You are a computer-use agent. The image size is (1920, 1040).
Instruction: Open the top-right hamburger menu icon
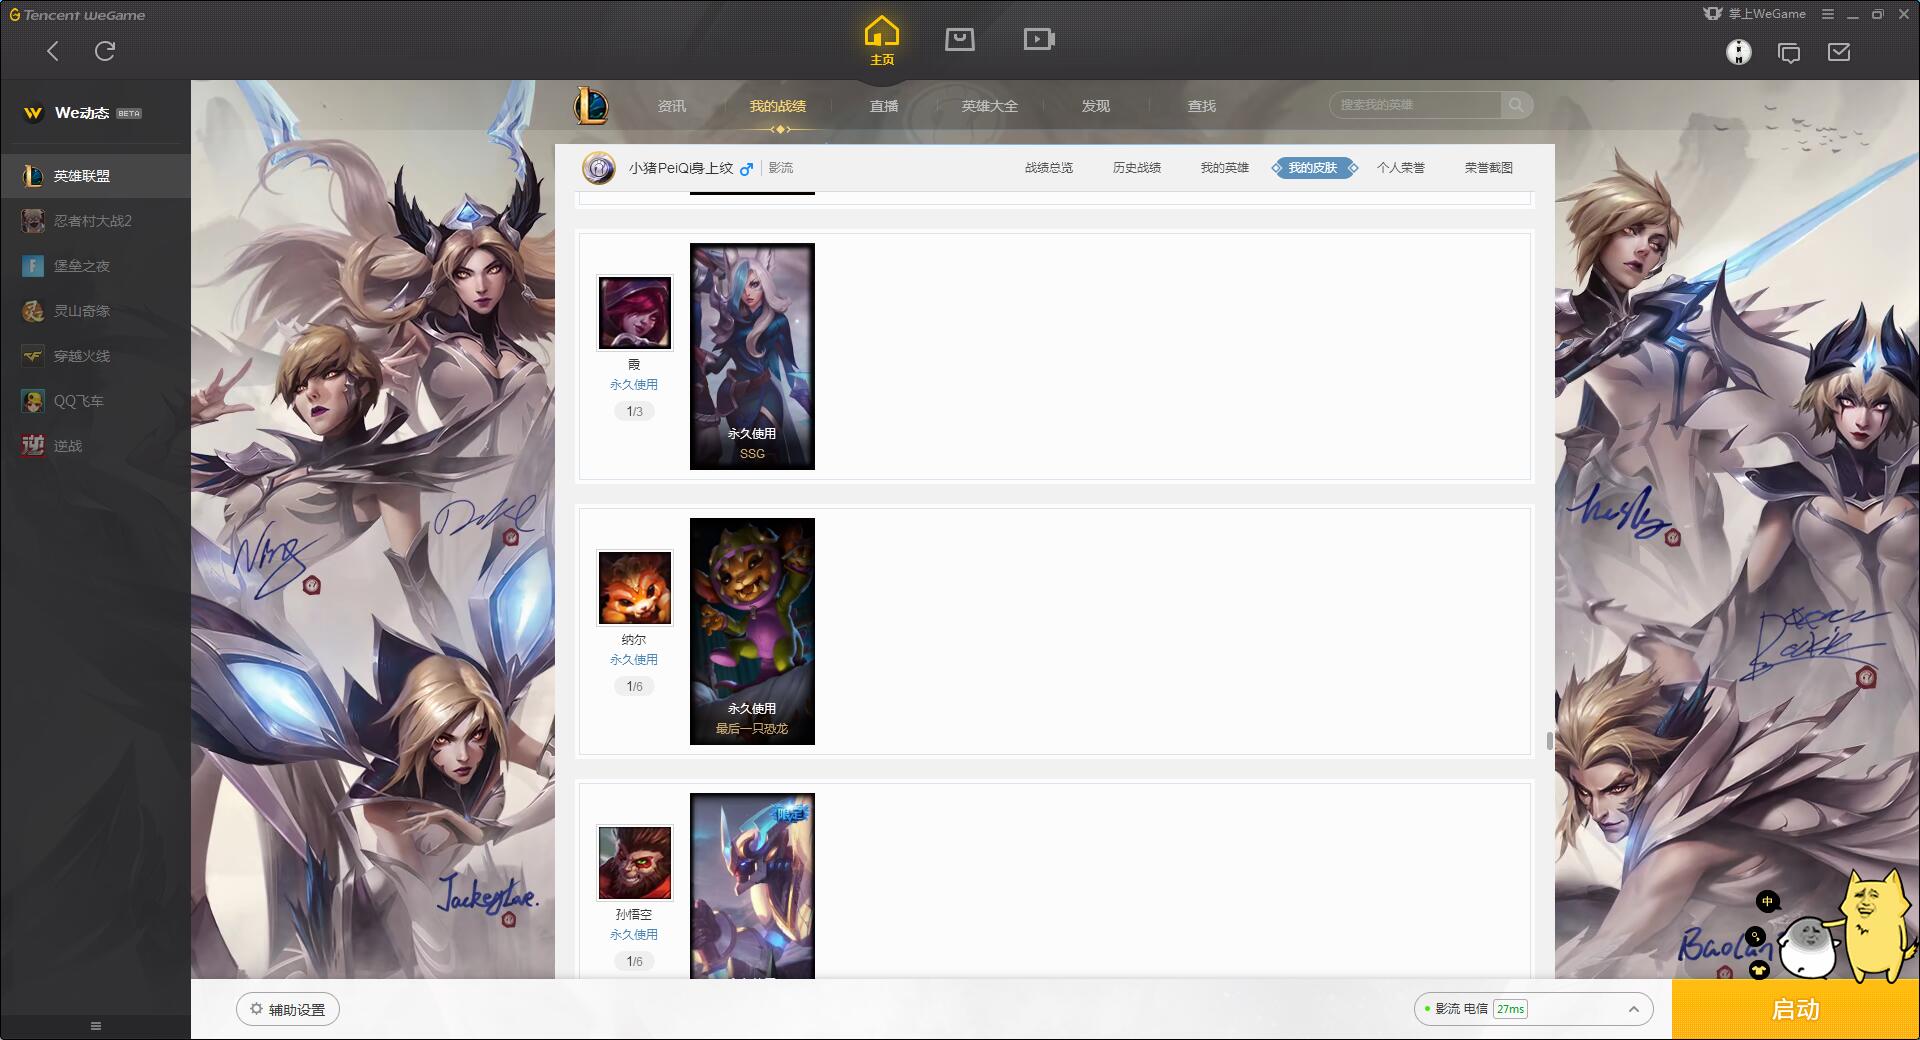point(1828,14)
